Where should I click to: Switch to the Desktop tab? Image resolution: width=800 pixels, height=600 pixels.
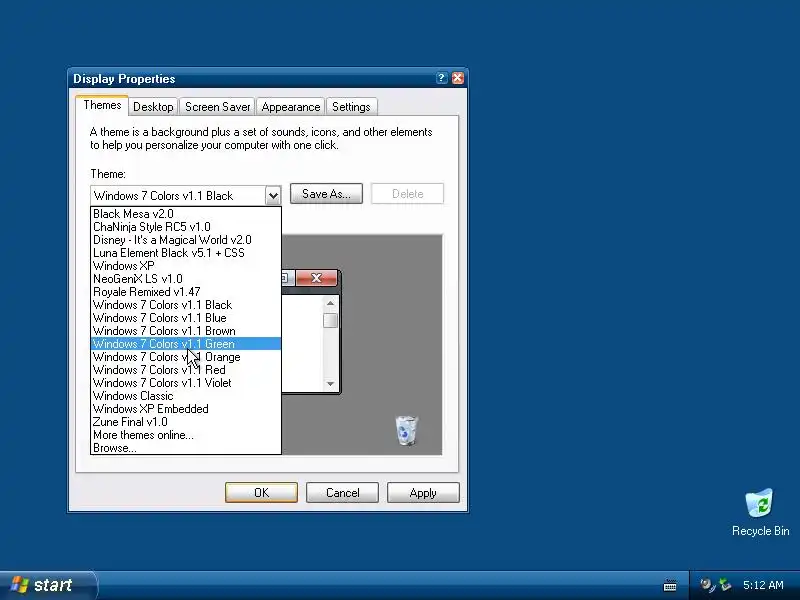coord(153,107)
